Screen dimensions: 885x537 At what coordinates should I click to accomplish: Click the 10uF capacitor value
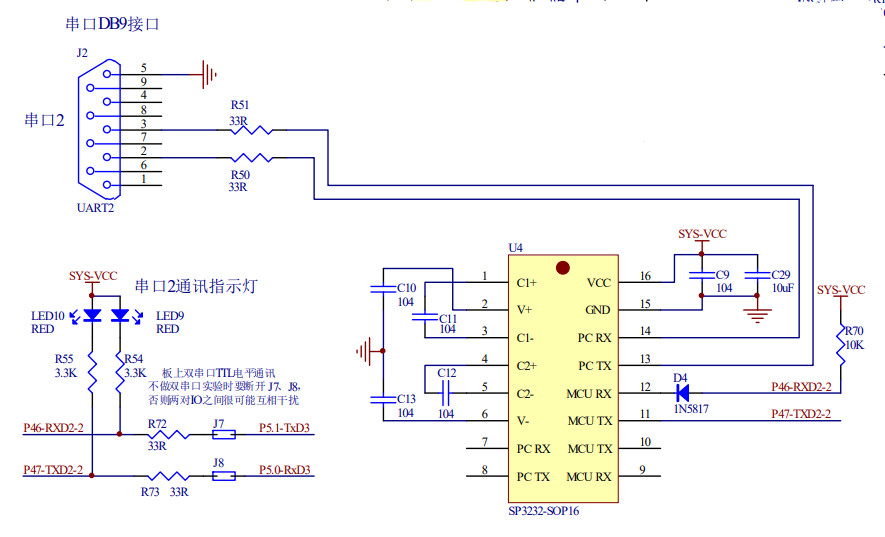[783, 288]
